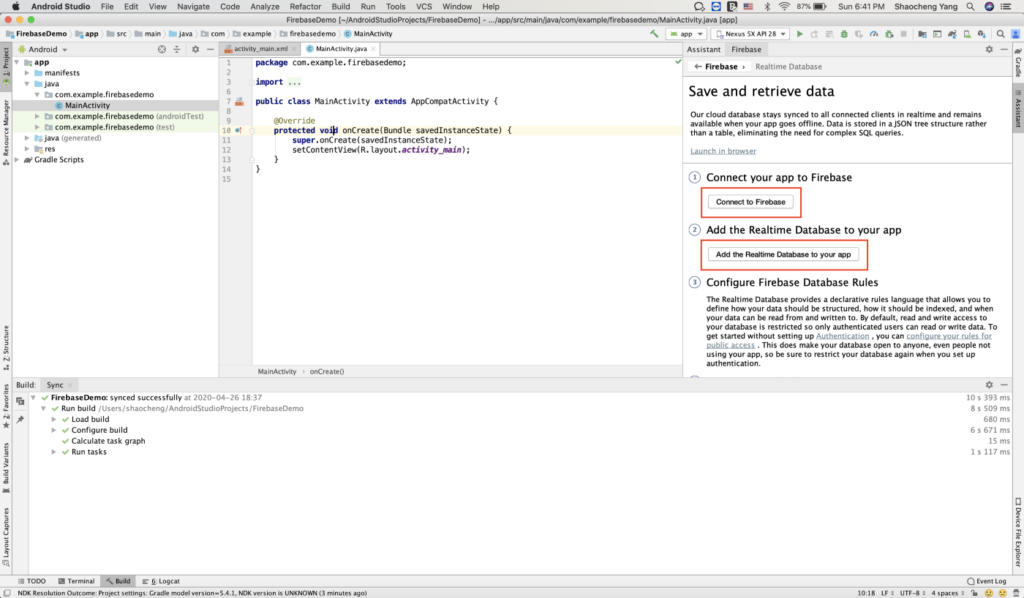
Task: Click the Wi-Fi status icon in menu bar
Action: (784, 7)
